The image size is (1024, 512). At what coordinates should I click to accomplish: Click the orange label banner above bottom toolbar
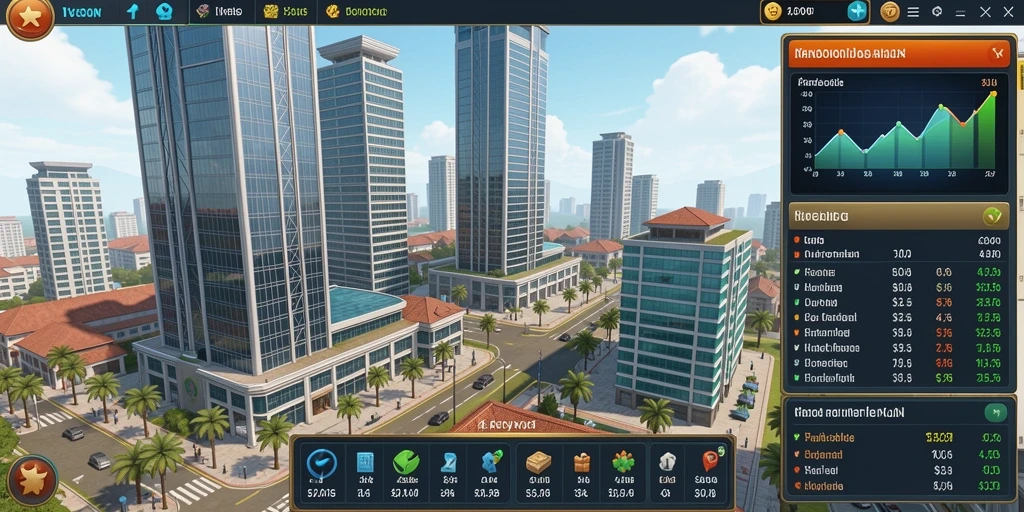click(507, 424)
